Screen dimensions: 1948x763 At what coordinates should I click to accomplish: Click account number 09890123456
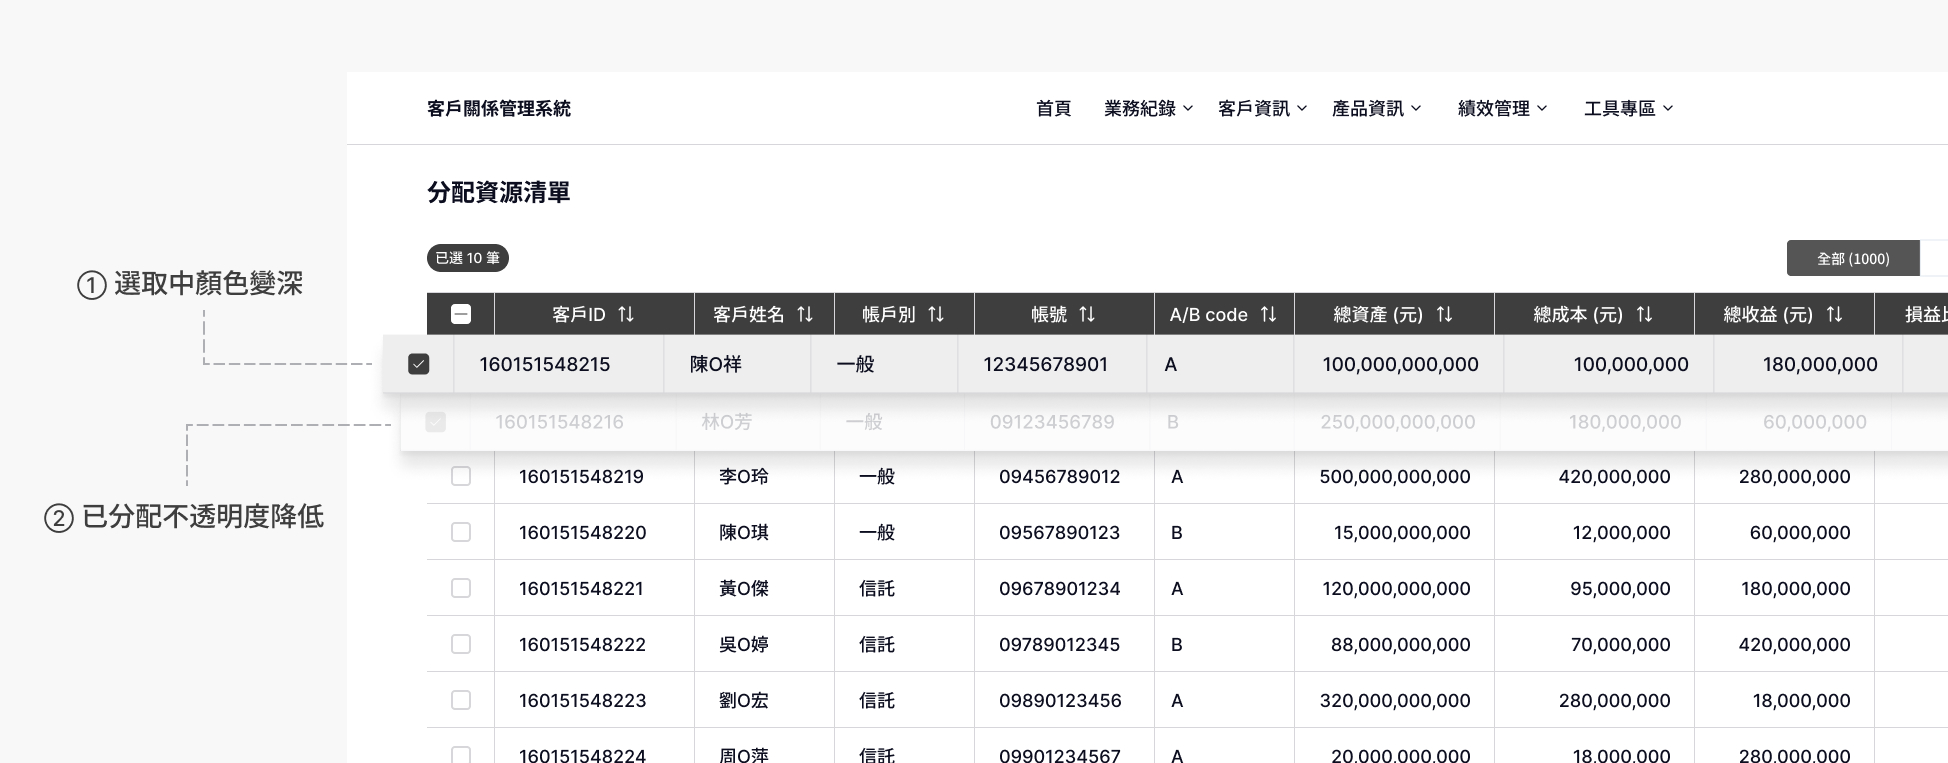click(x=1060, y=700)
